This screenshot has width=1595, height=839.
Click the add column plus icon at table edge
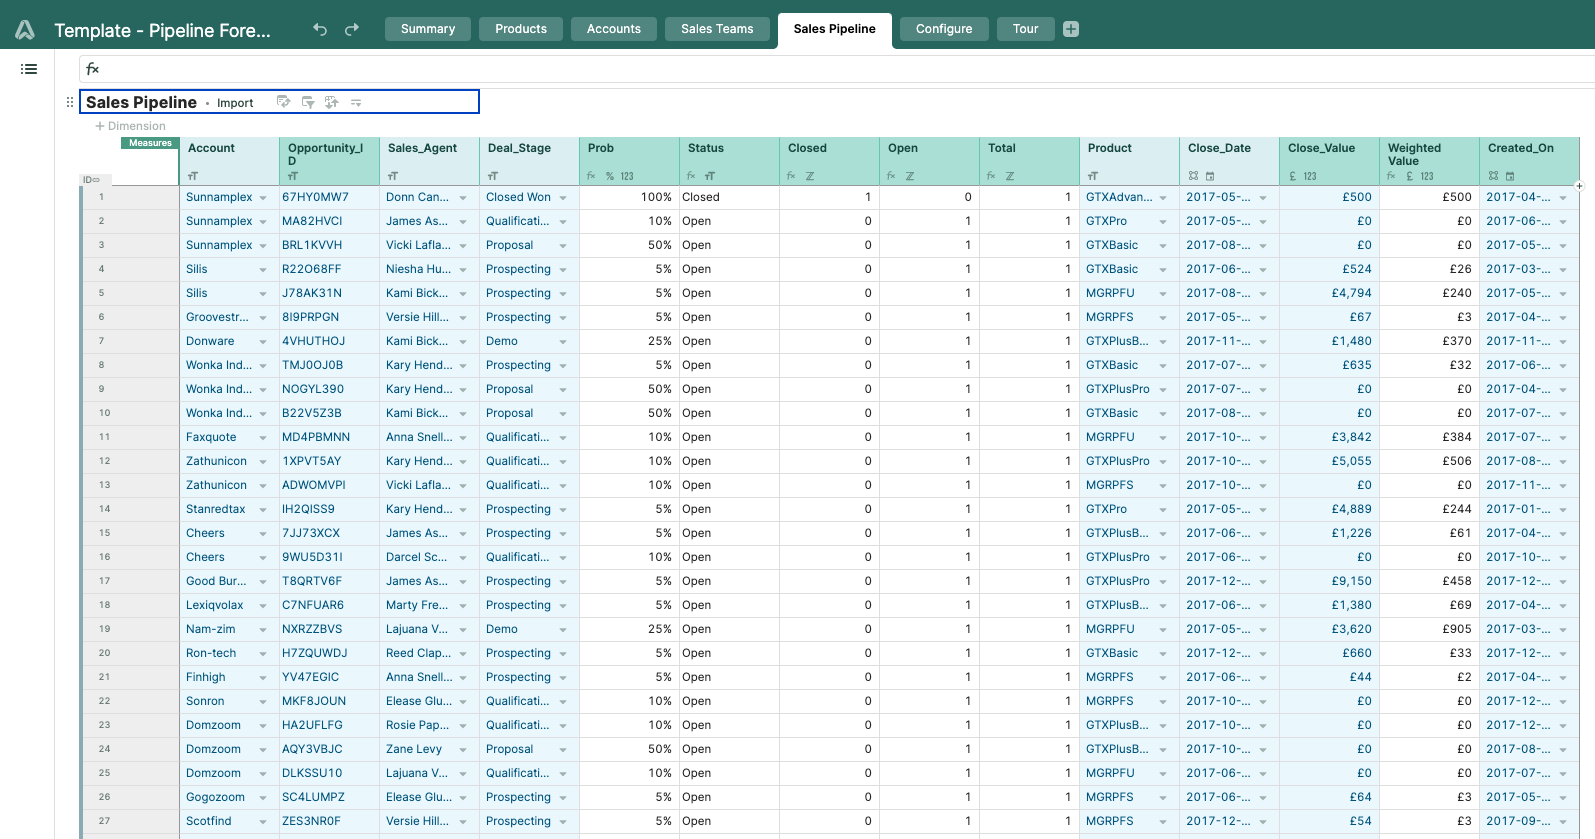pyautogui.click(x=1579, y=186)
